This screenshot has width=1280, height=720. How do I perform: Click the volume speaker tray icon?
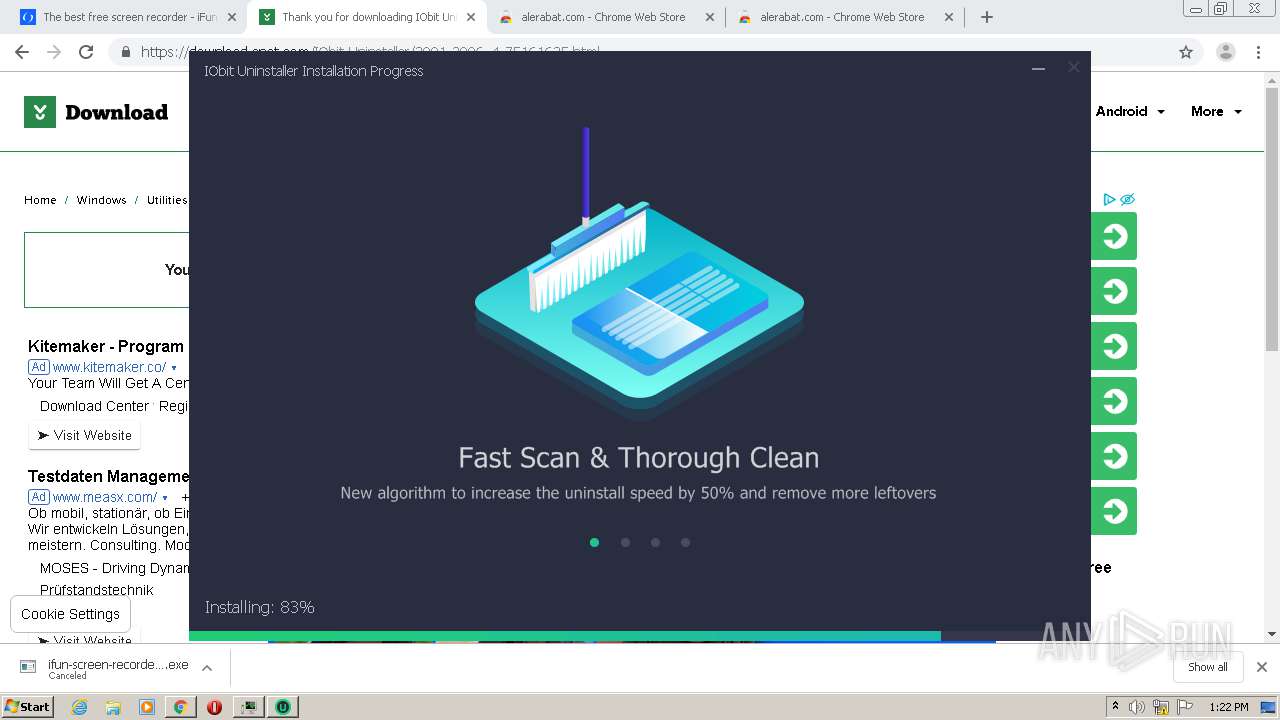coord(1137,707)
